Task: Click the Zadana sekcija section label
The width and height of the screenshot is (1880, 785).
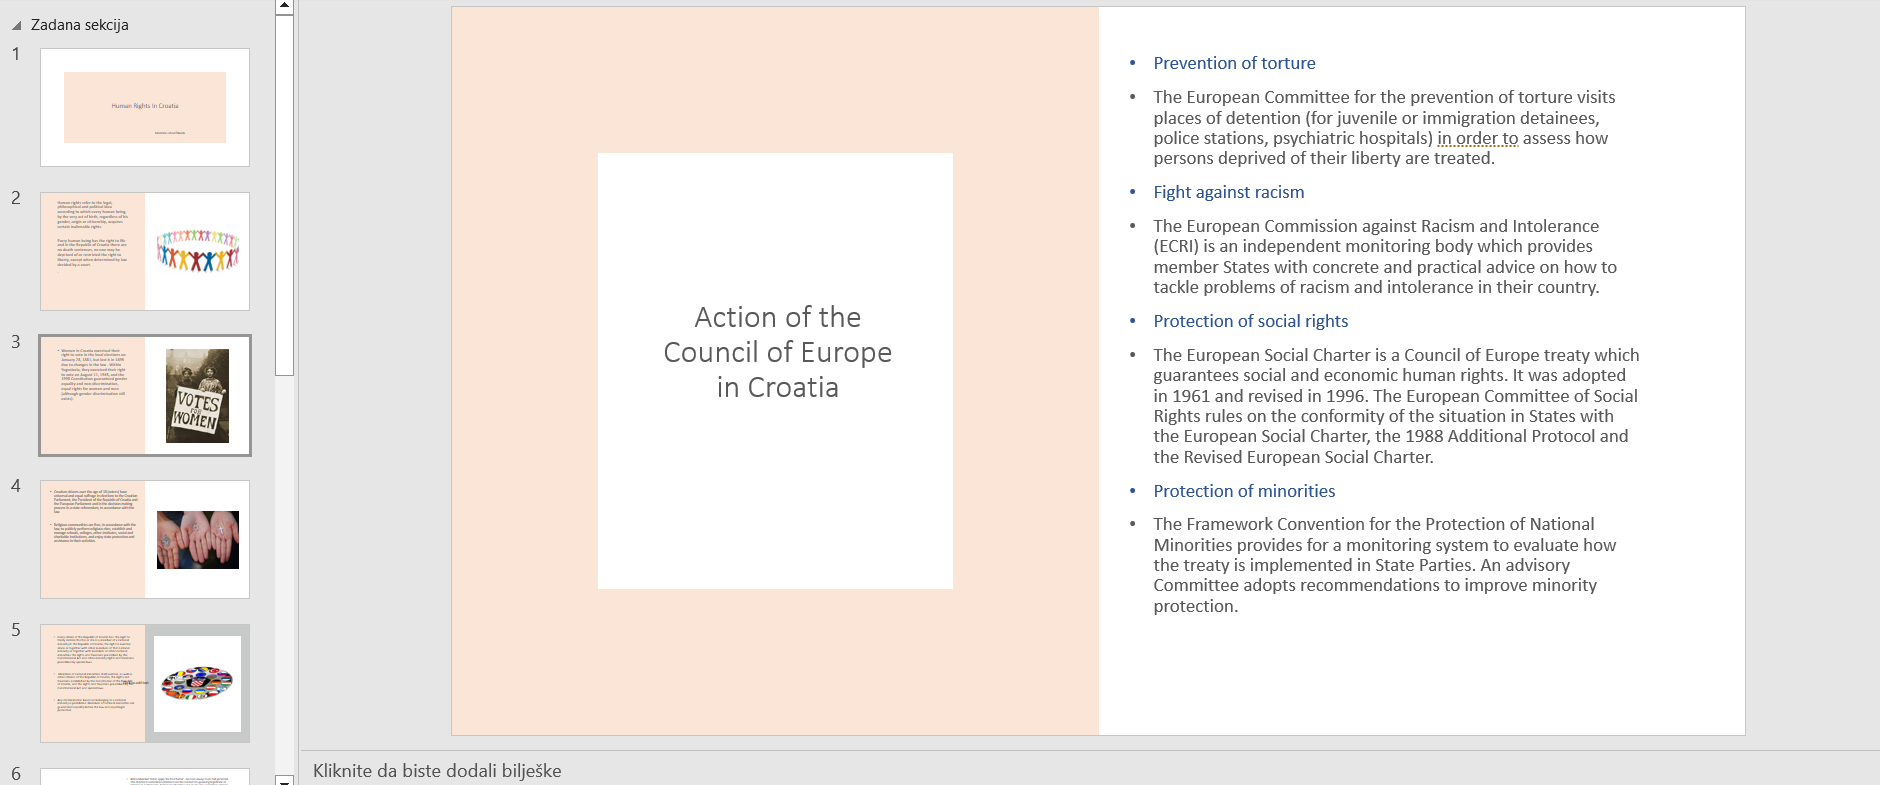Action: click(80, 25)
